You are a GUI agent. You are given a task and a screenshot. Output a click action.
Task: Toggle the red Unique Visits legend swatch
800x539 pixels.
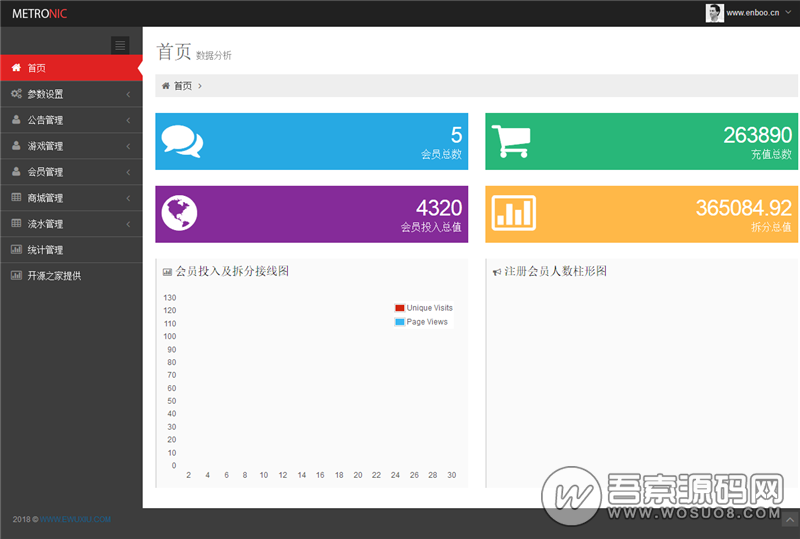click(x=400, y=308)
